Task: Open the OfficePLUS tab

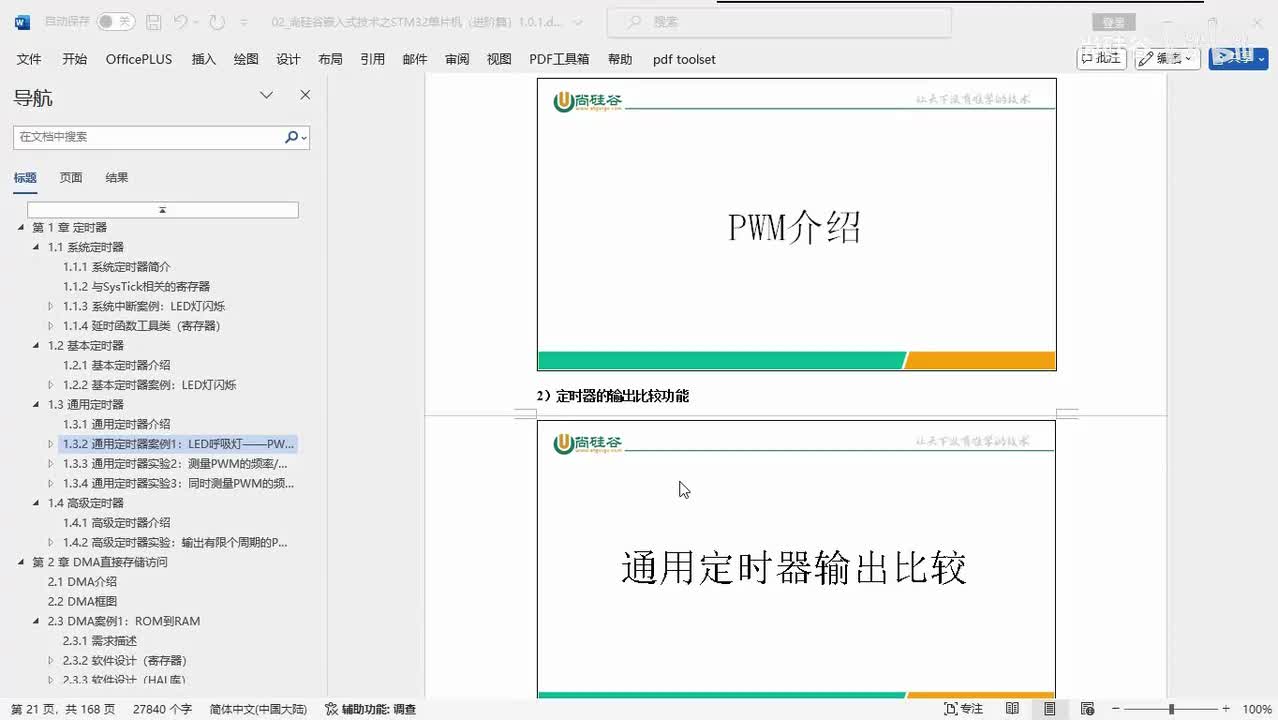Action: click(x=139, y=59)
